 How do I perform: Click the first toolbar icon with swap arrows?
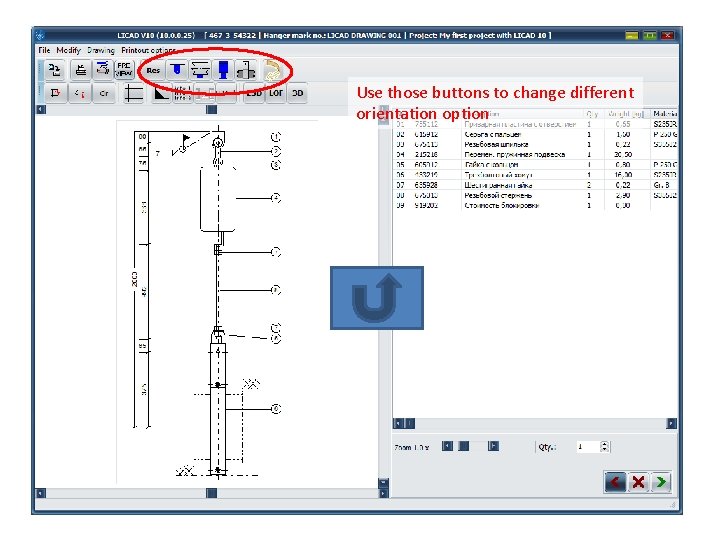[x=56, y=70]
